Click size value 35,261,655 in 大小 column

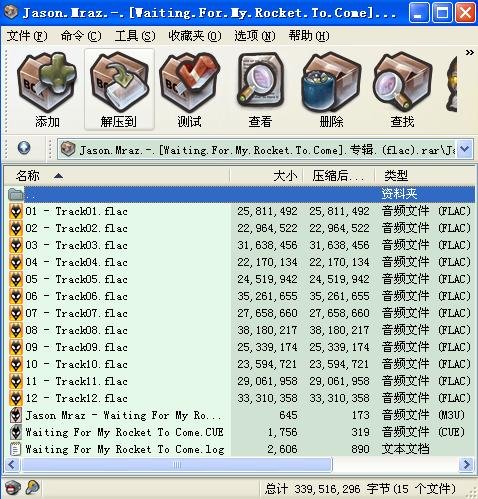(x=267, y=296)
